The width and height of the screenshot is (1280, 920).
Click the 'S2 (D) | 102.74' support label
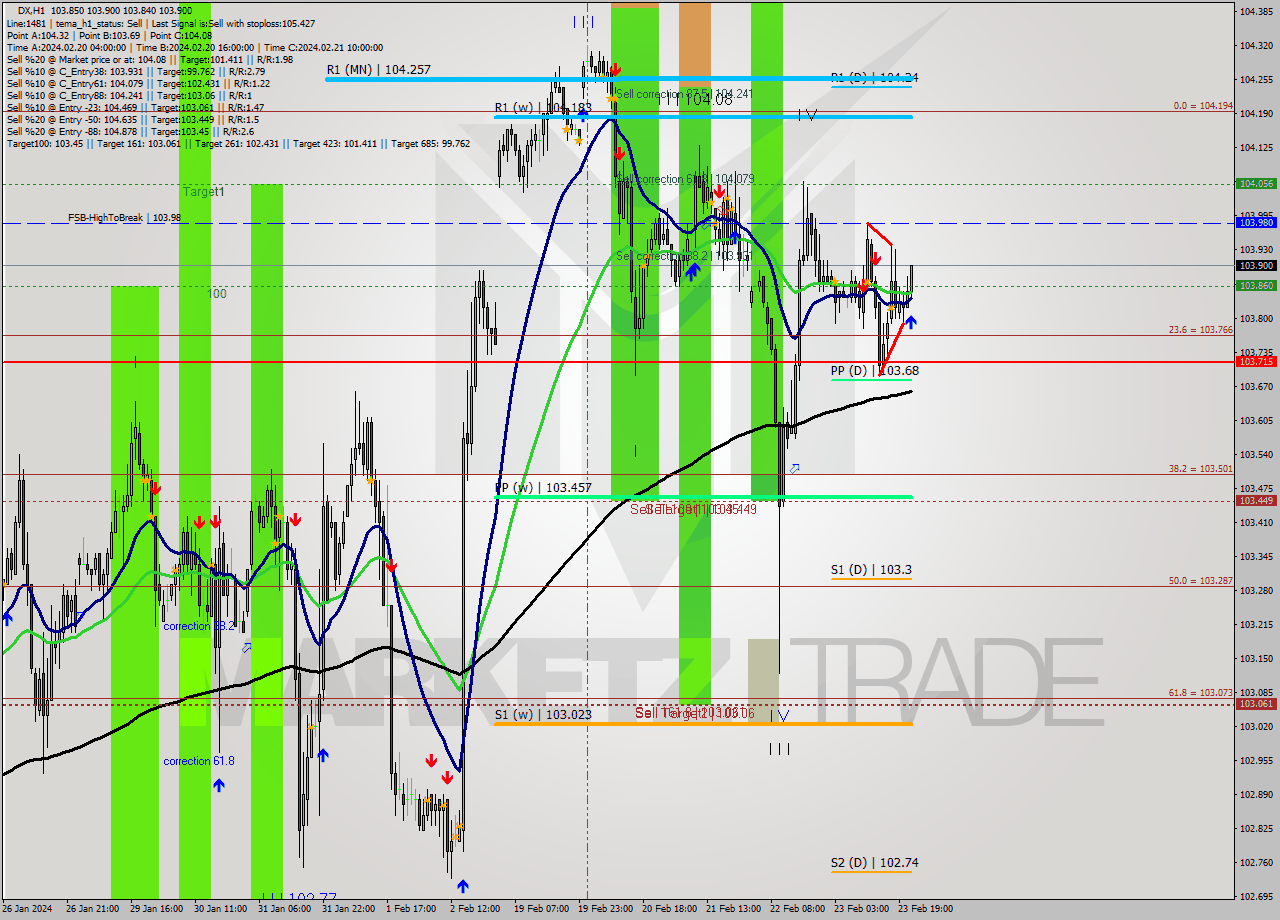coord(874,862)
